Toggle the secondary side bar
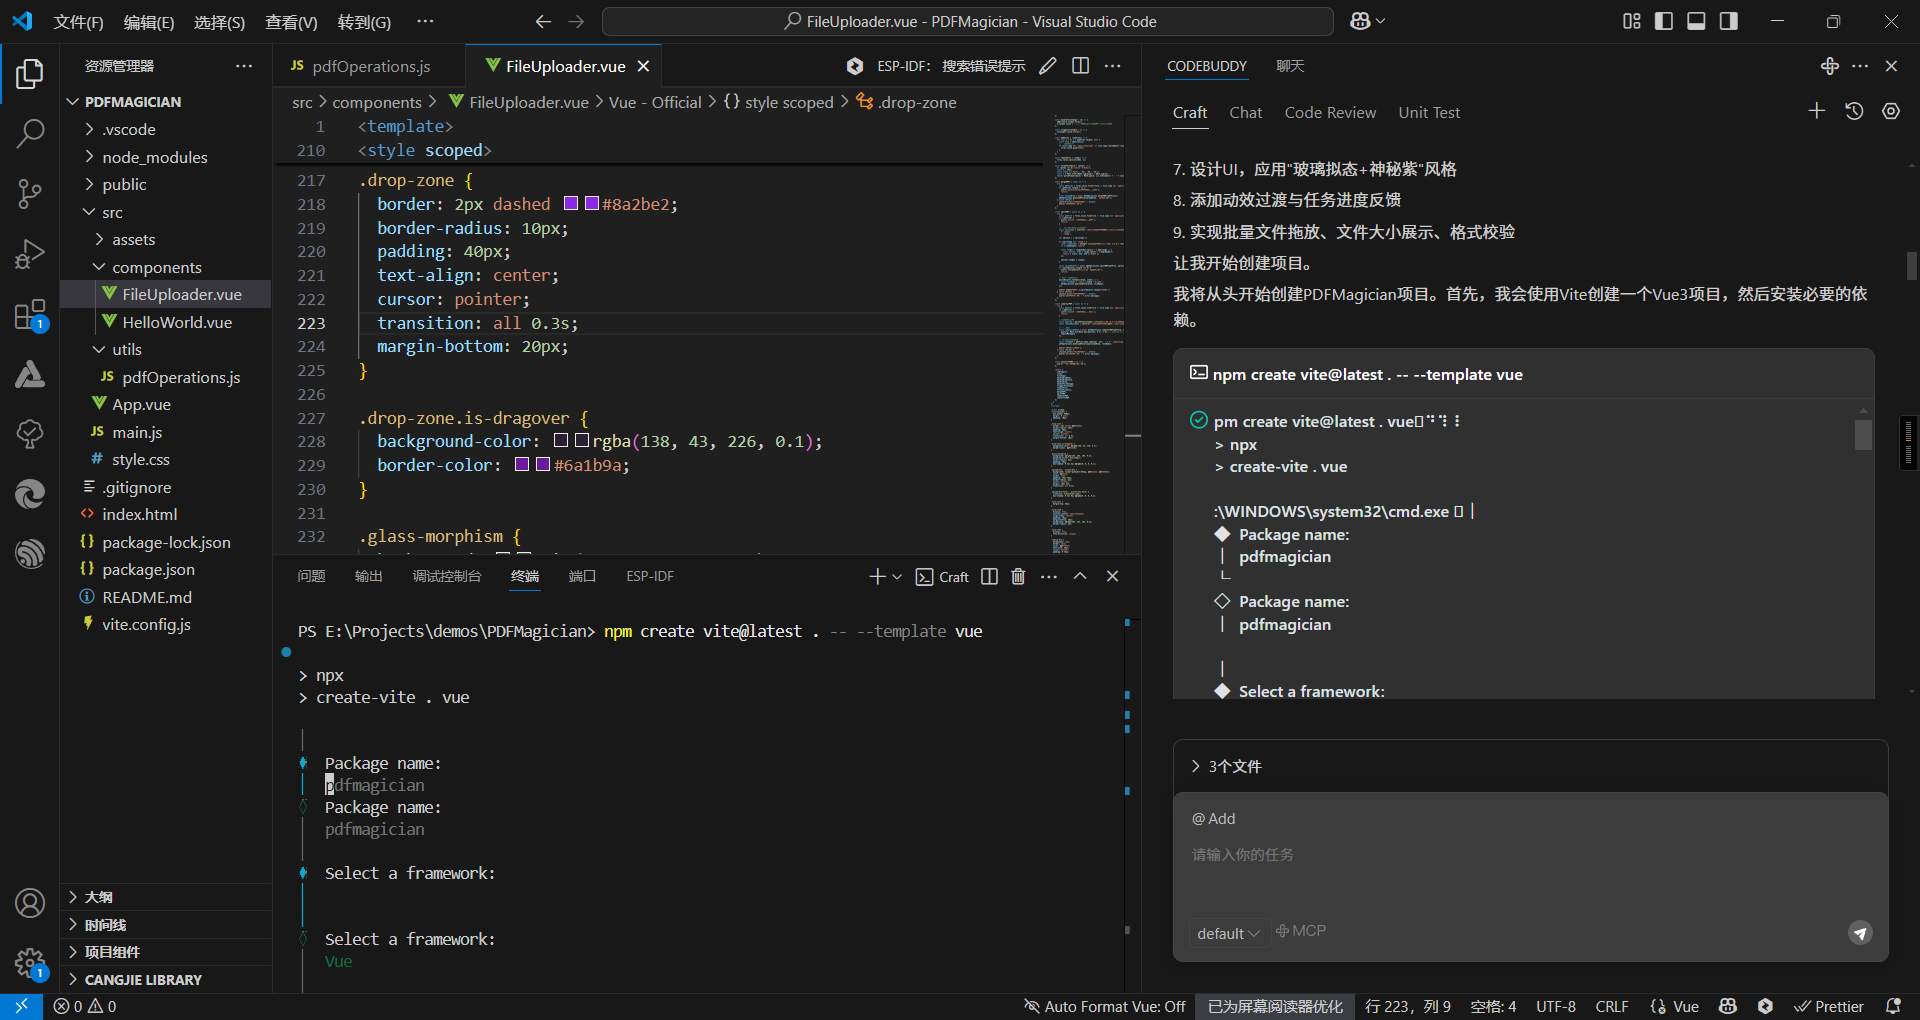Screen dimensions: 1920x1020 [x=1729, y=20]
